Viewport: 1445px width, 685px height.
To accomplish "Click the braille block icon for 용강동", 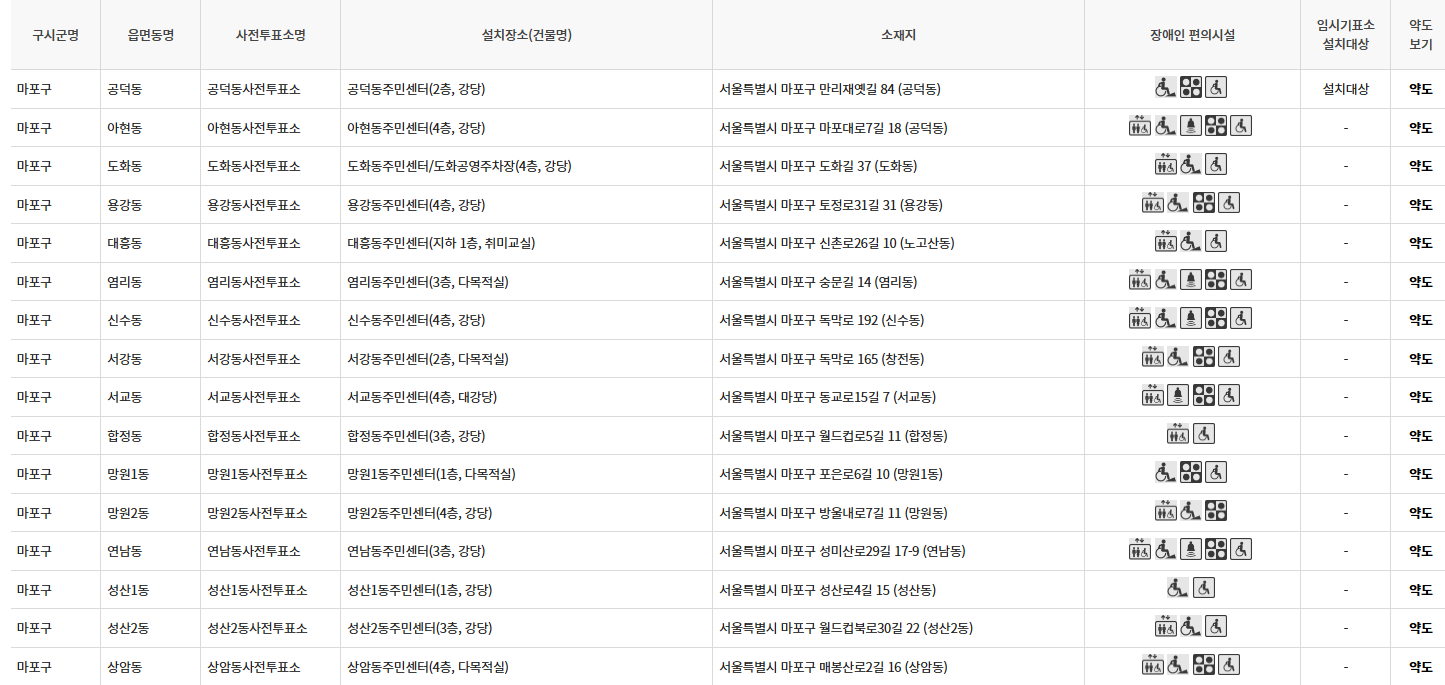I will (x=1203, y=203).
